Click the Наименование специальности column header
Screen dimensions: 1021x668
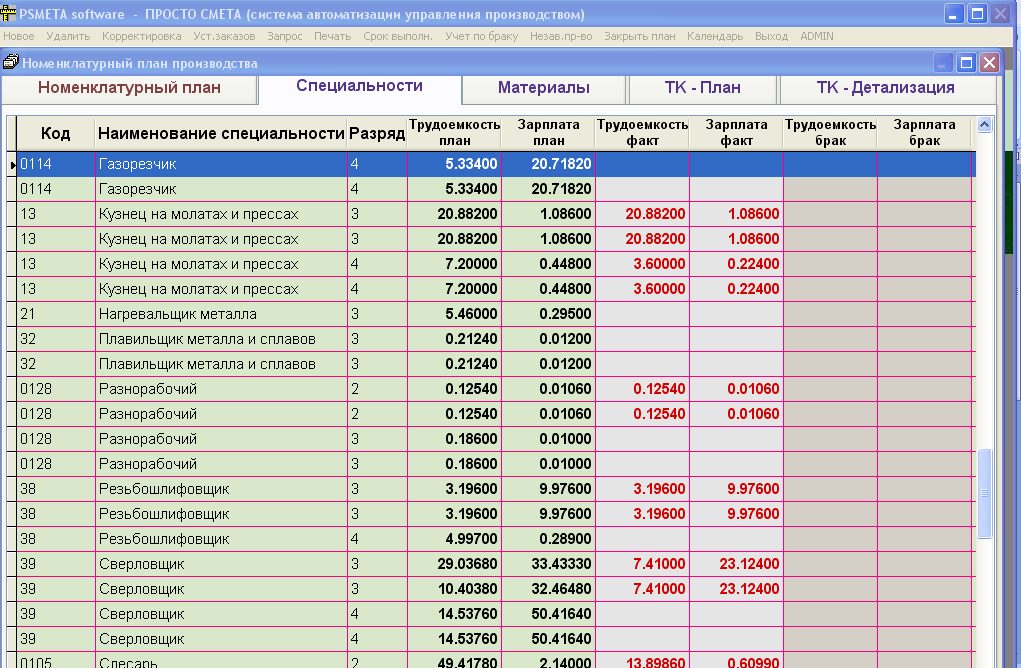220,133
